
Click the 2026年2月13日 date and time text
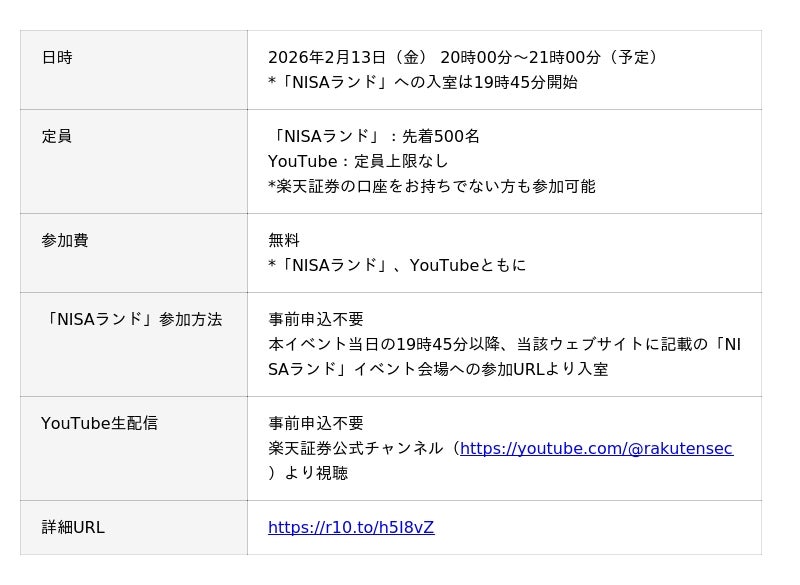(x=465, y=58)
